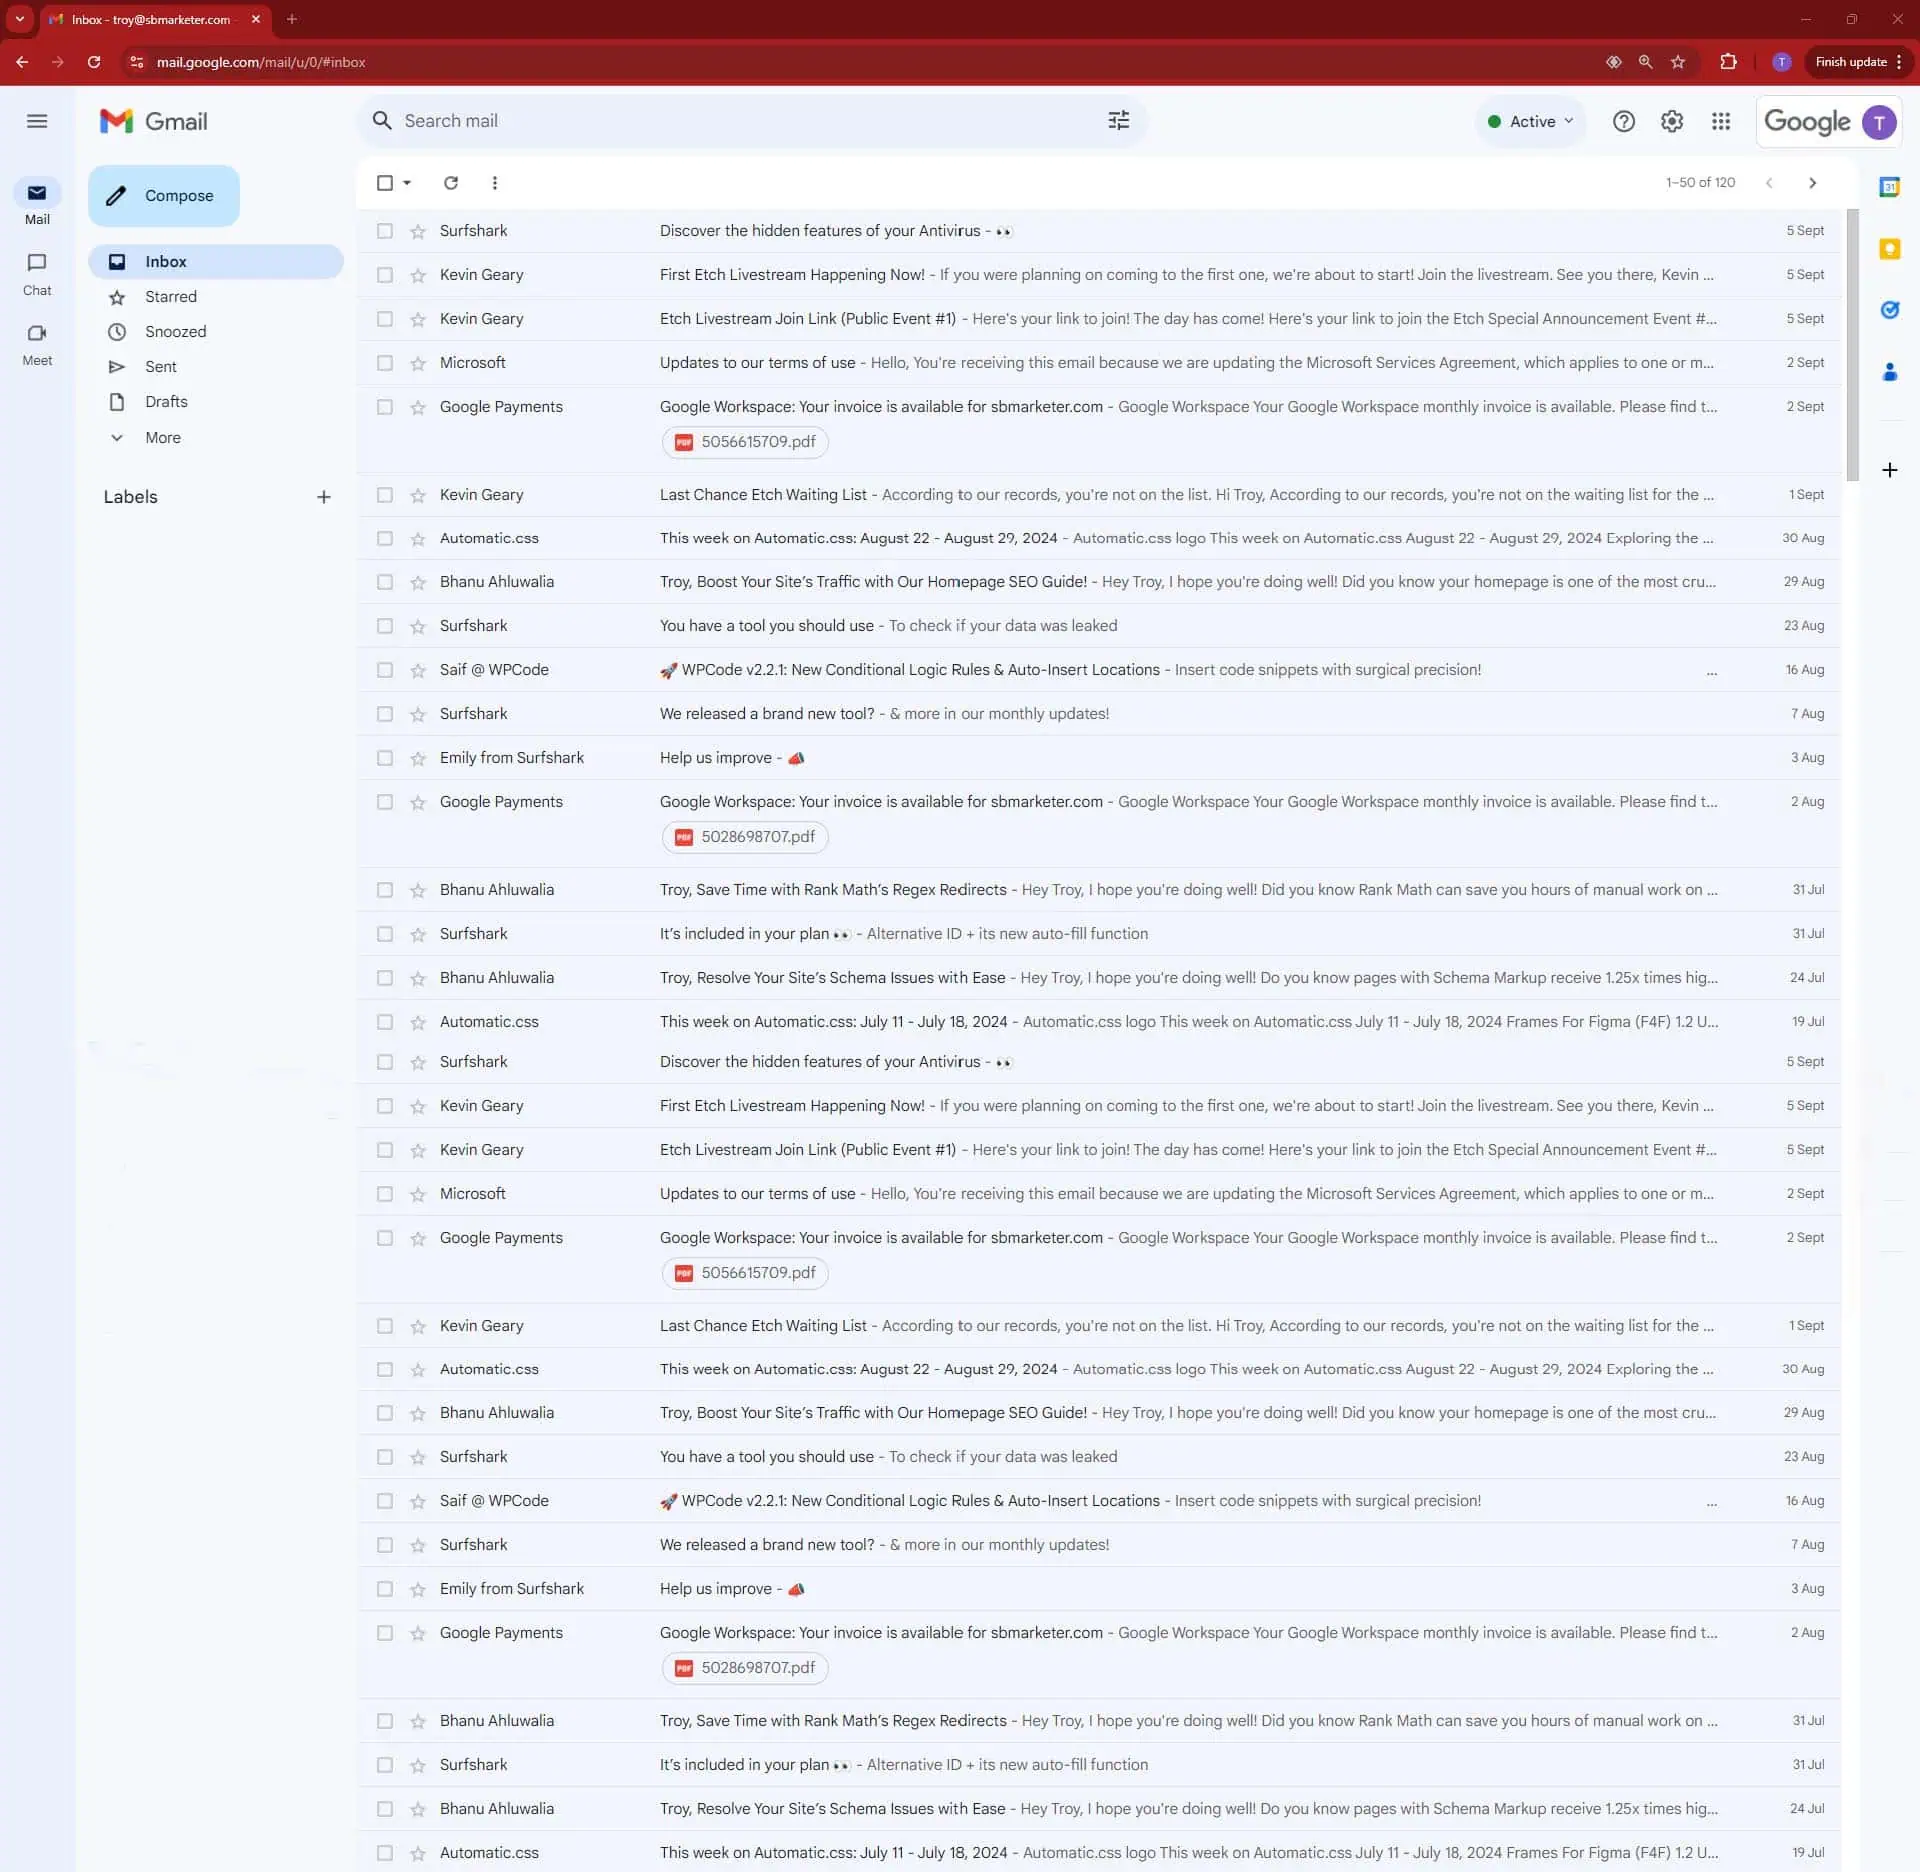Open Gmail settings gear
Image resolution: width=1920 pixels, height=1872 pixels.
(x=1672, y=121)
